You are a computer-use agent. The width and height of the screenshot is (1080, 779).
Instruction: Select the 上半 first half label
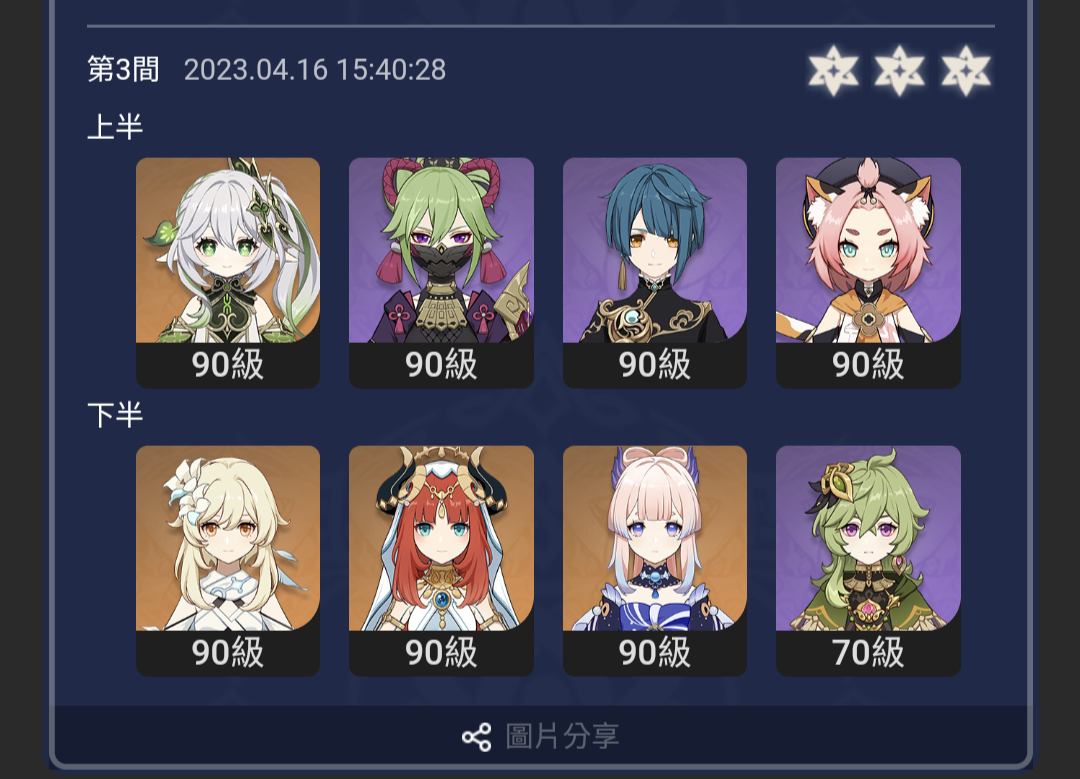pyautogui.click(x=115, y=127)
